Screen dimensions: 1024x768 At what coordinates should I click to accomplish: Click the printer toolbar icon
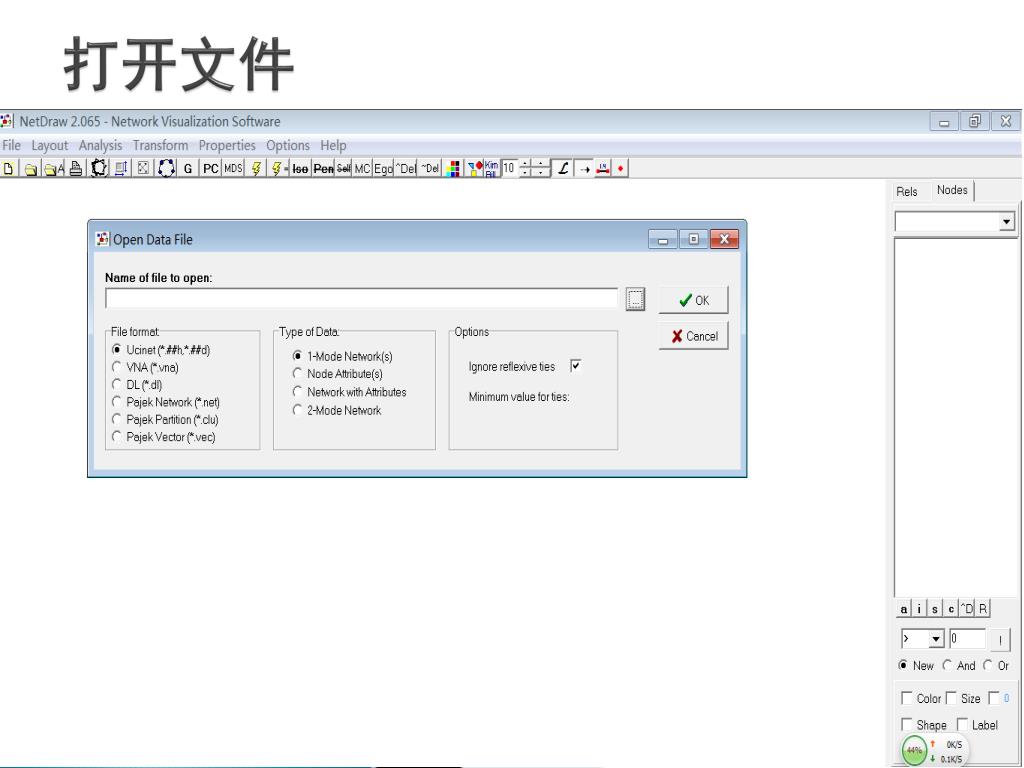(76, 169)
